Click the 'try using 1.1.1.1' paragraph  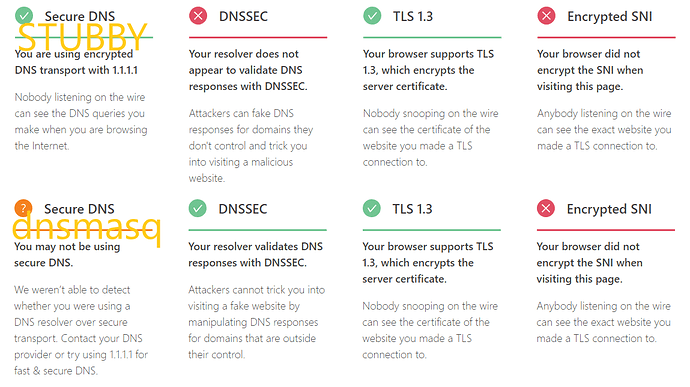click(x=81, y=330)
